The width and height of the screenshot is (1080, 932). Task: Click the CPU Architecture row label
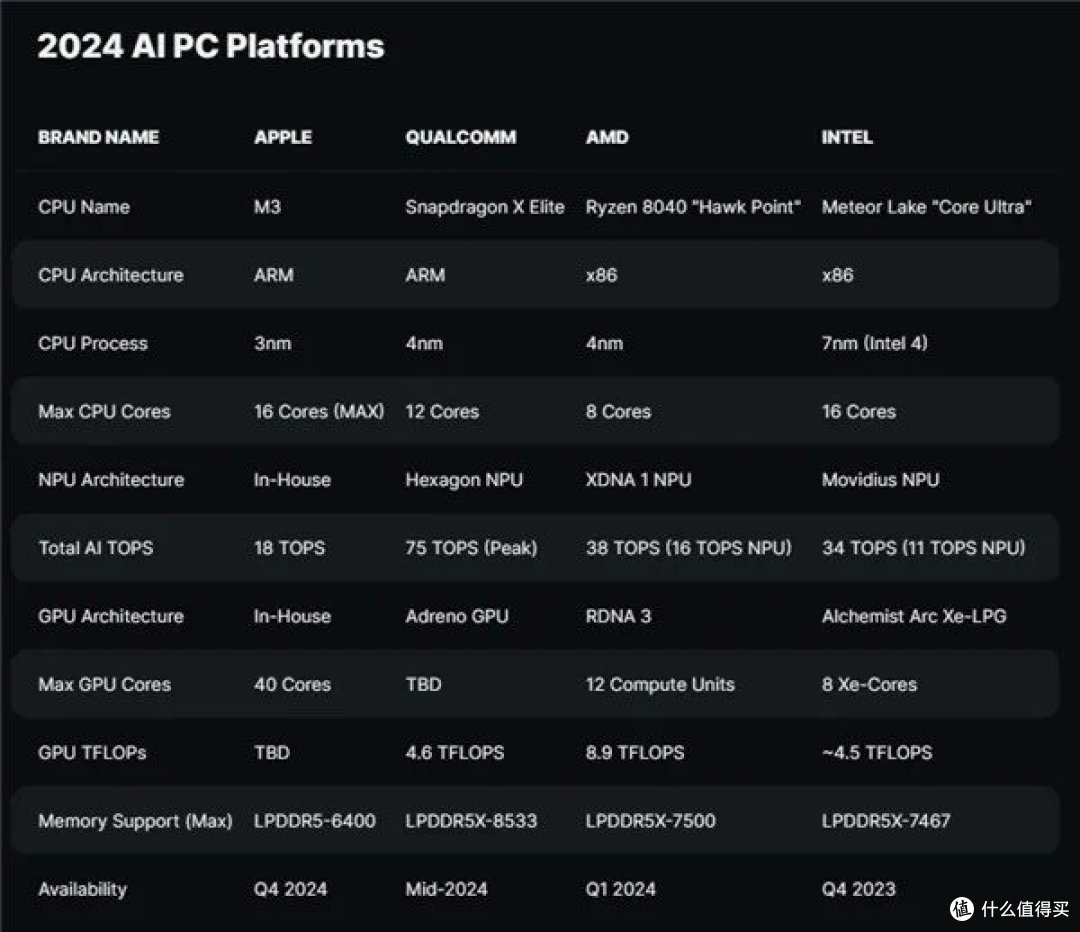tap(110, 275)
